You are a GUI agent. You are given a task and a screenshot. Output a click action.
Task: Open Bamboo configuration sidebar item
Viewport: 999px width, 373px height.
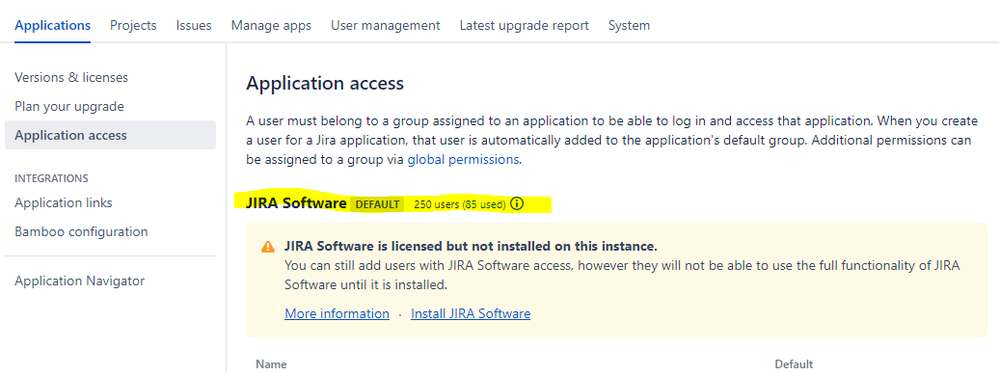[x=81, y=231]
